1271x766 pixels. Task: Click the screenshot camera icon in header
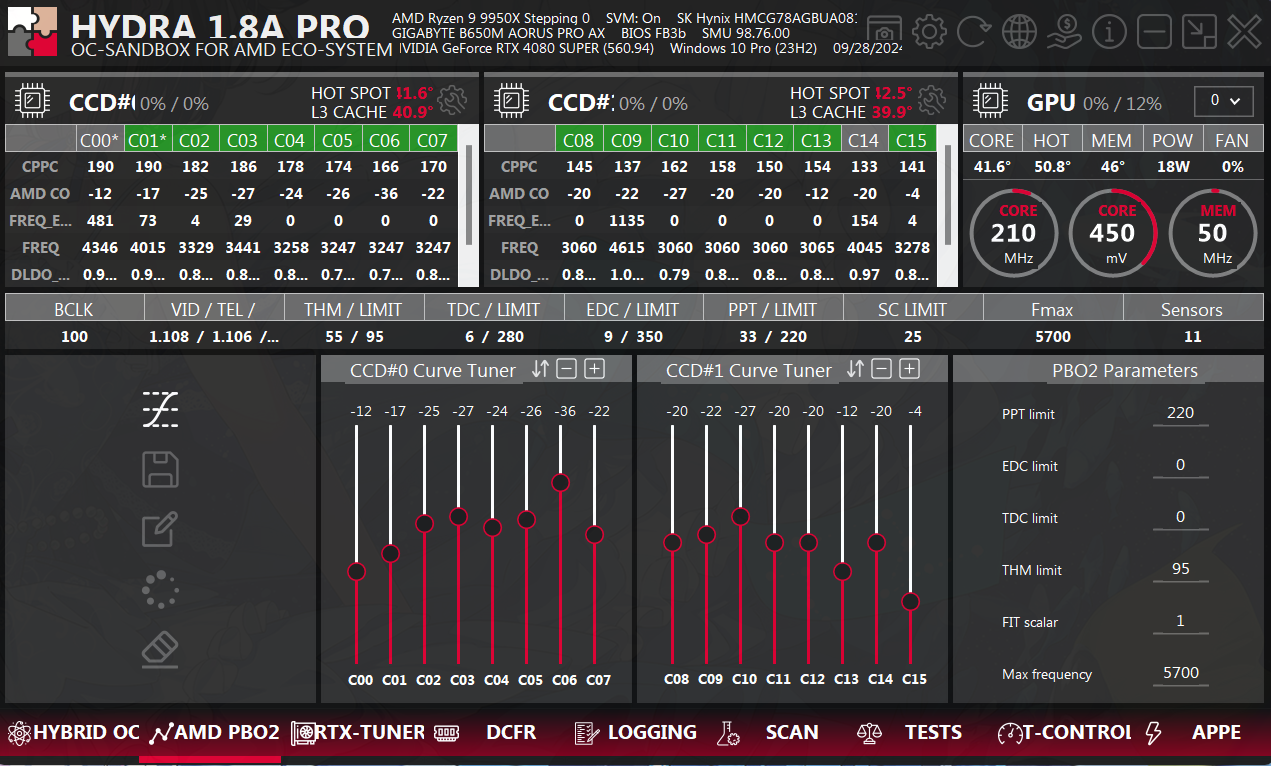(x=884, y=32)
